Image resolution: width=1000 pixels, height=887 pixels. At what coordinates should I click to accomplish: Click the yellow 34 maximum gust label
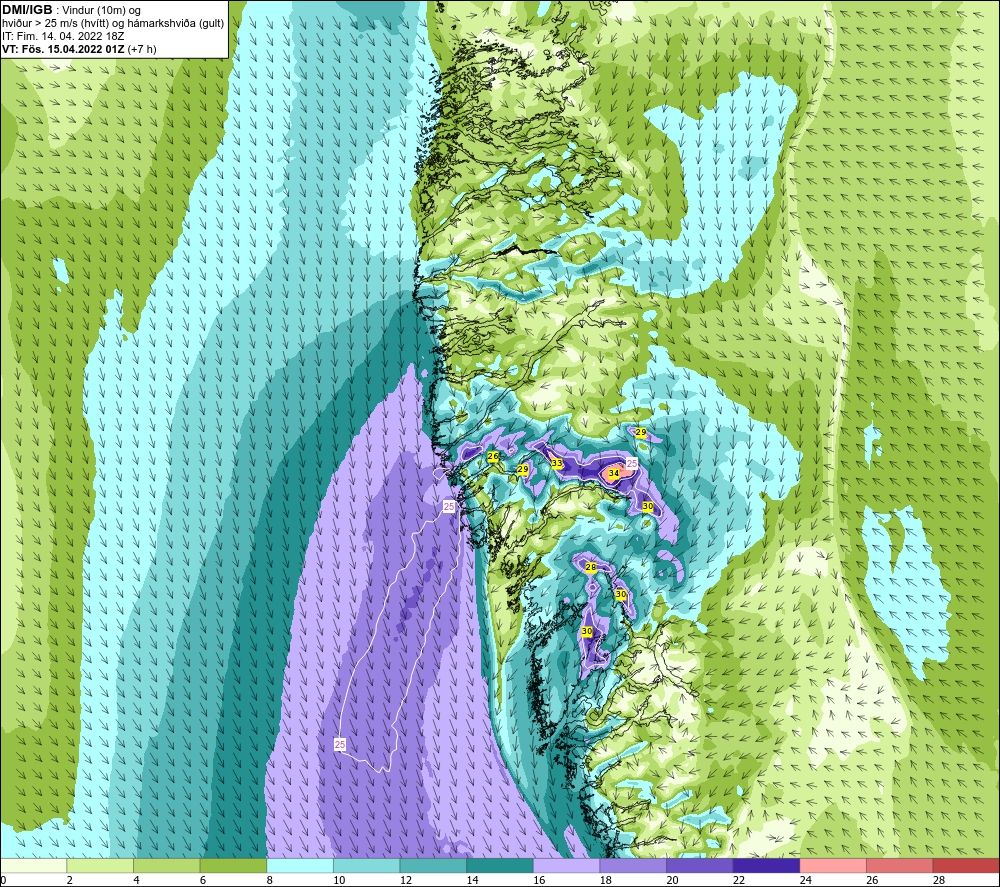pyautogui.click(x=614, y=473)
